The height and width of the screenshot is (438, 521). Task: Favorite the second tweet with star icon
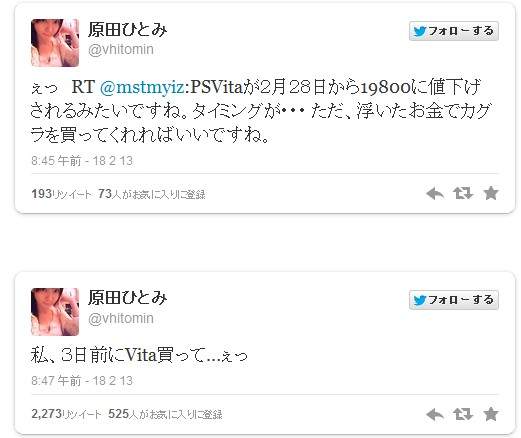(491, 414)
